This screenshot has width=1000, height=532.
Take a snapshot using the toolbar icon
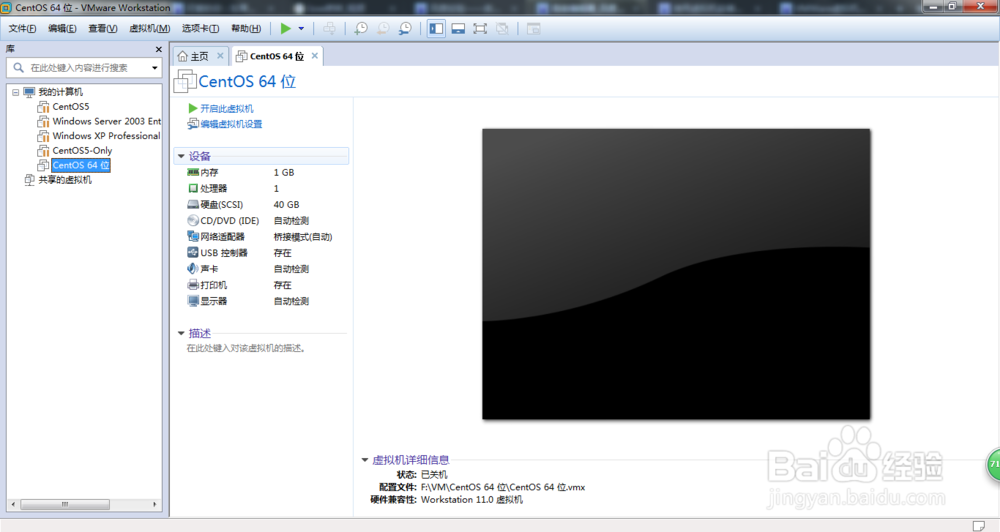pos(361,28)
